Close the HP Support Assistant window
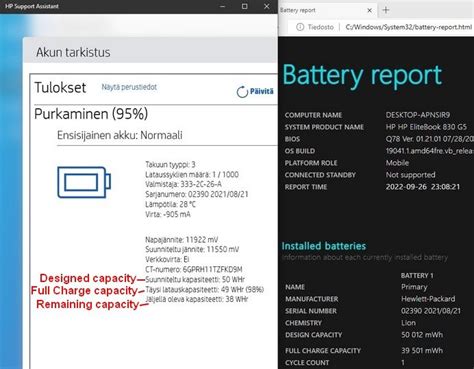Screen dimensions: 474x369 coord(266,6)
